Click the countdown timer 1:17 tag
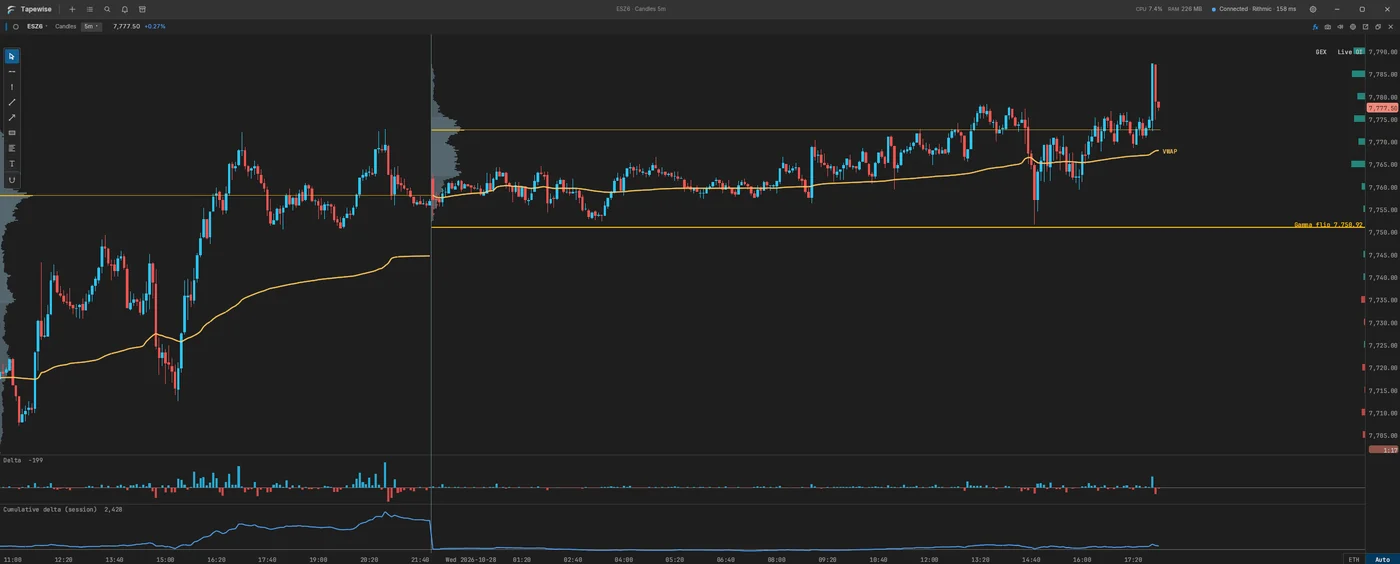 1382,450
